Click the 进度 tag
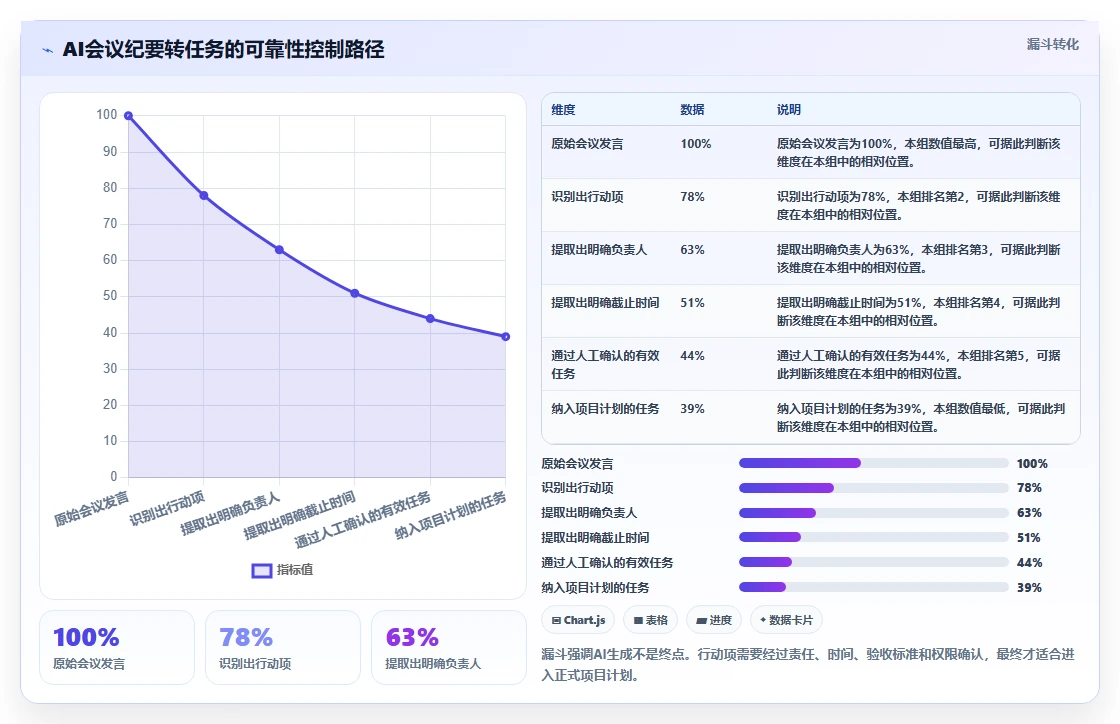 pos(714,620)
